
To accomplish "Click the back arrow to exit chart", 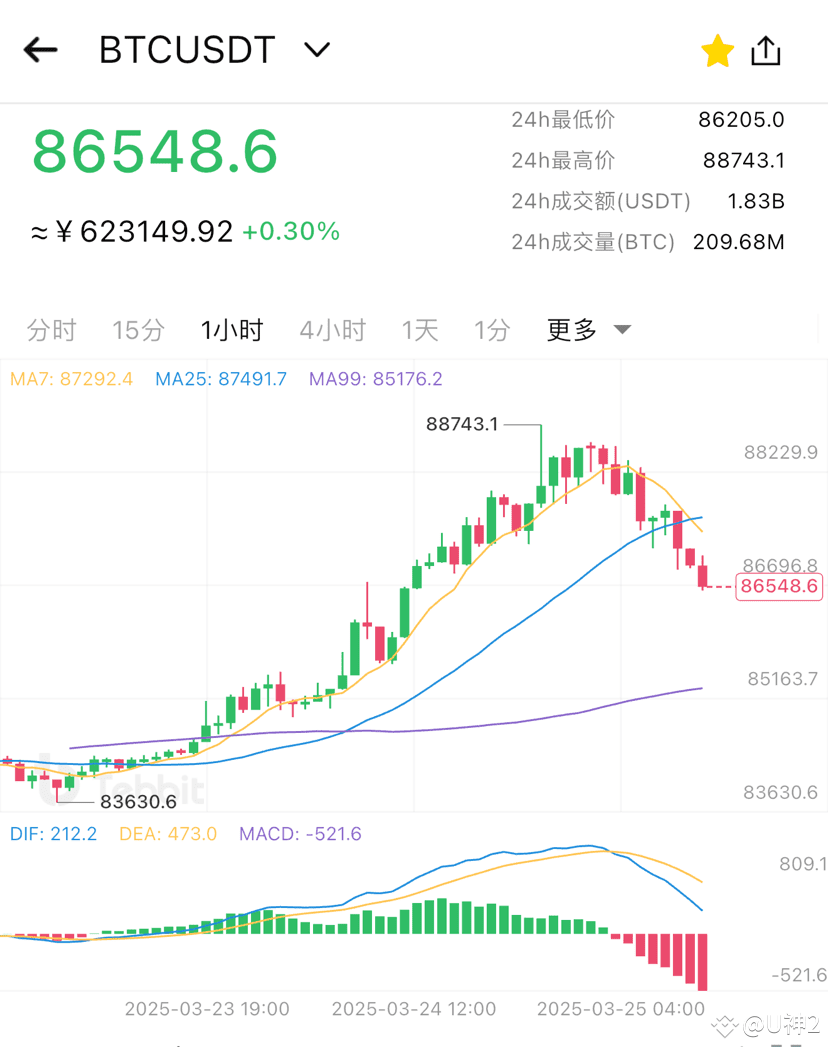I will (x=40, y=49).
